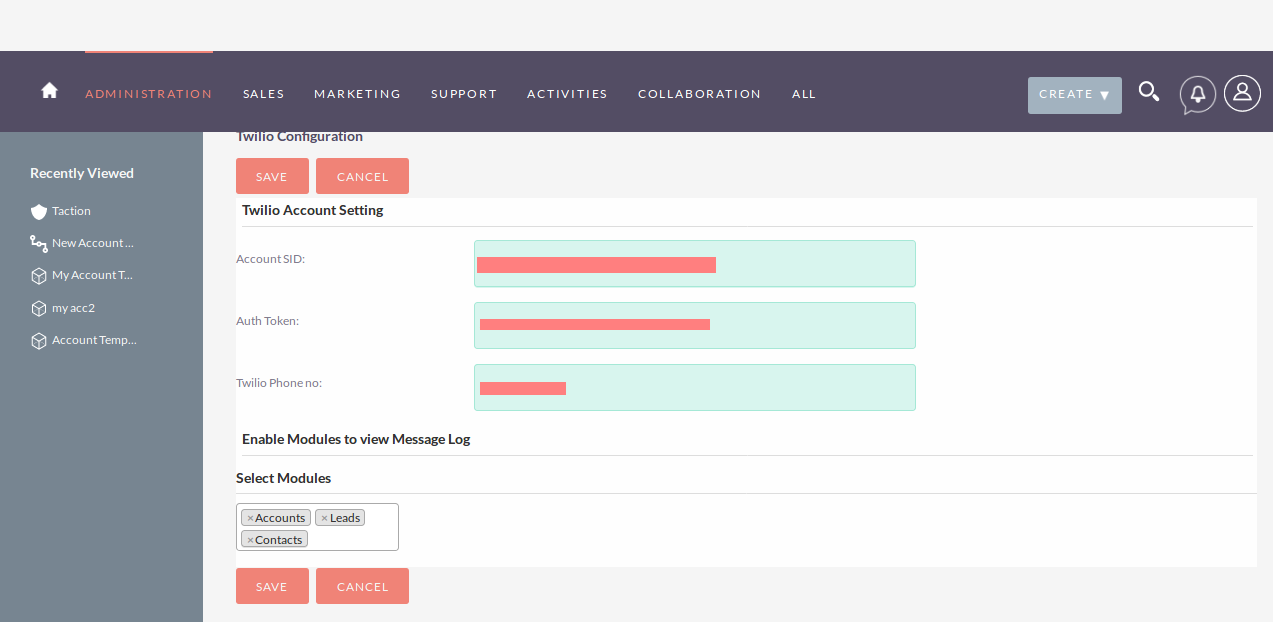Click the Account SID input field

pos(694,264)
